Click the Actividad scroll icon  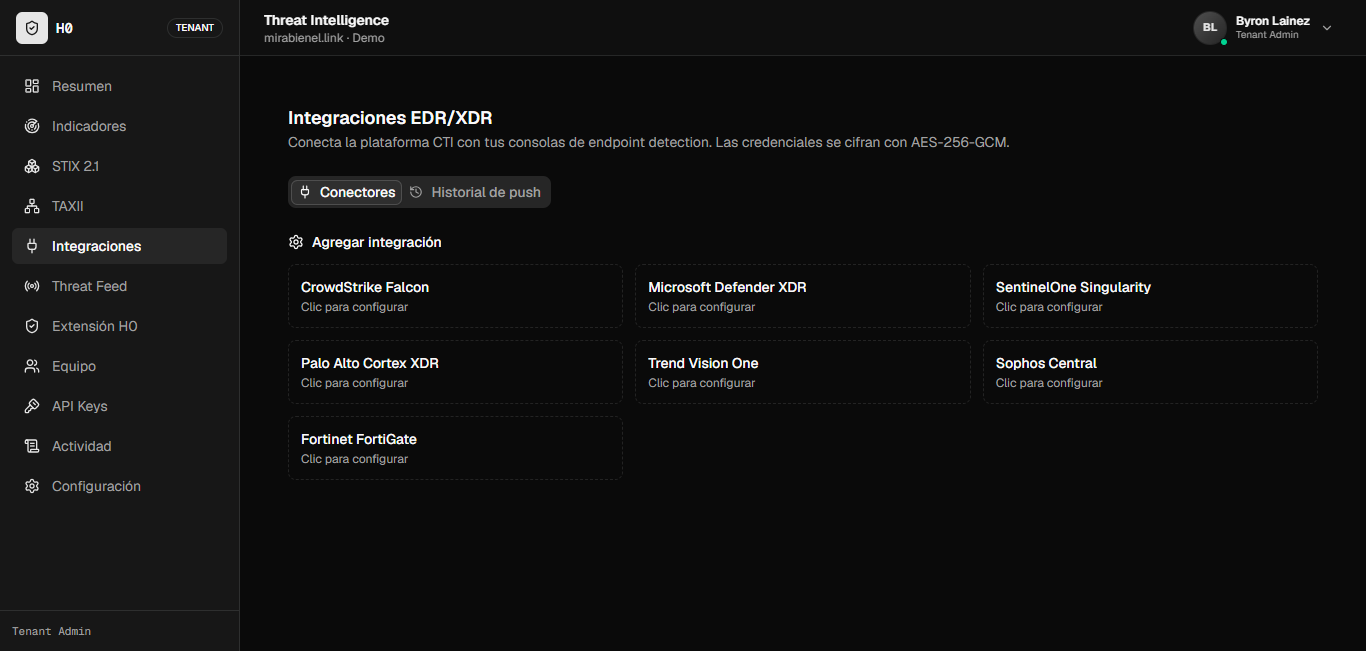[32, 446]
